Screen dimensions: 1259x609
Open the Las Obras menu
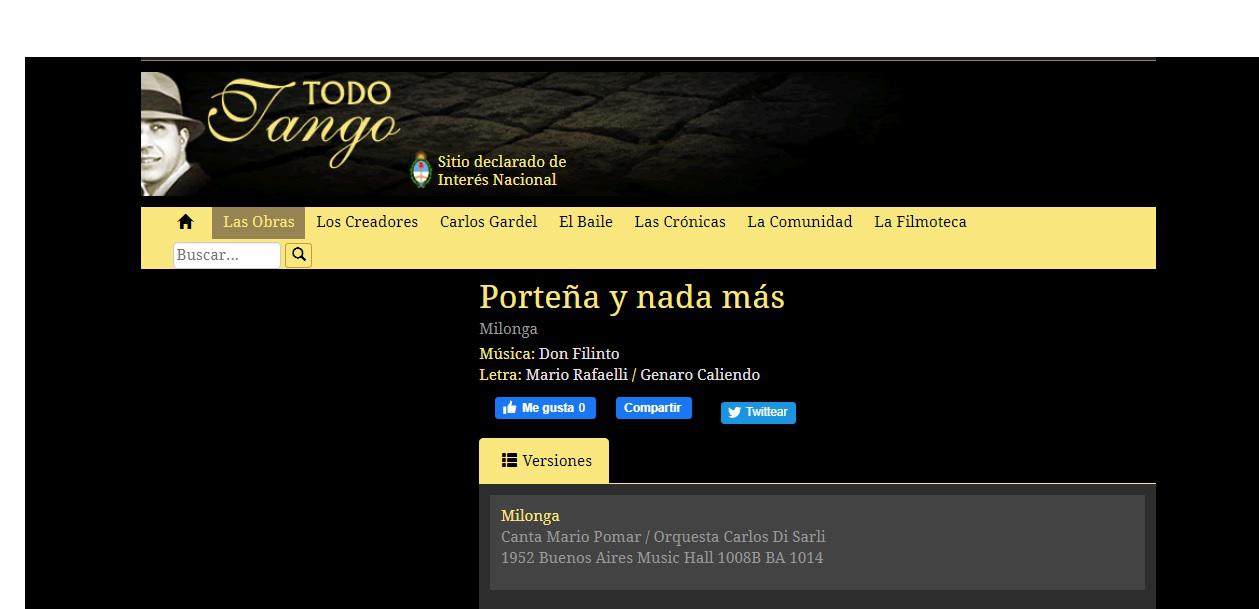click(258, 221)
